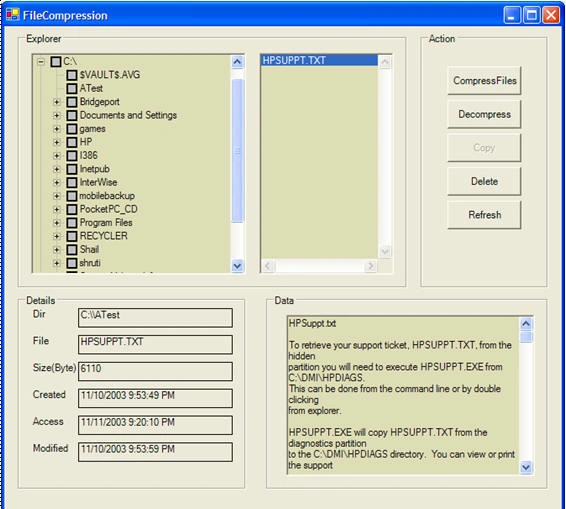Click into the Size(Byte) field

click(x=155, y=371)
